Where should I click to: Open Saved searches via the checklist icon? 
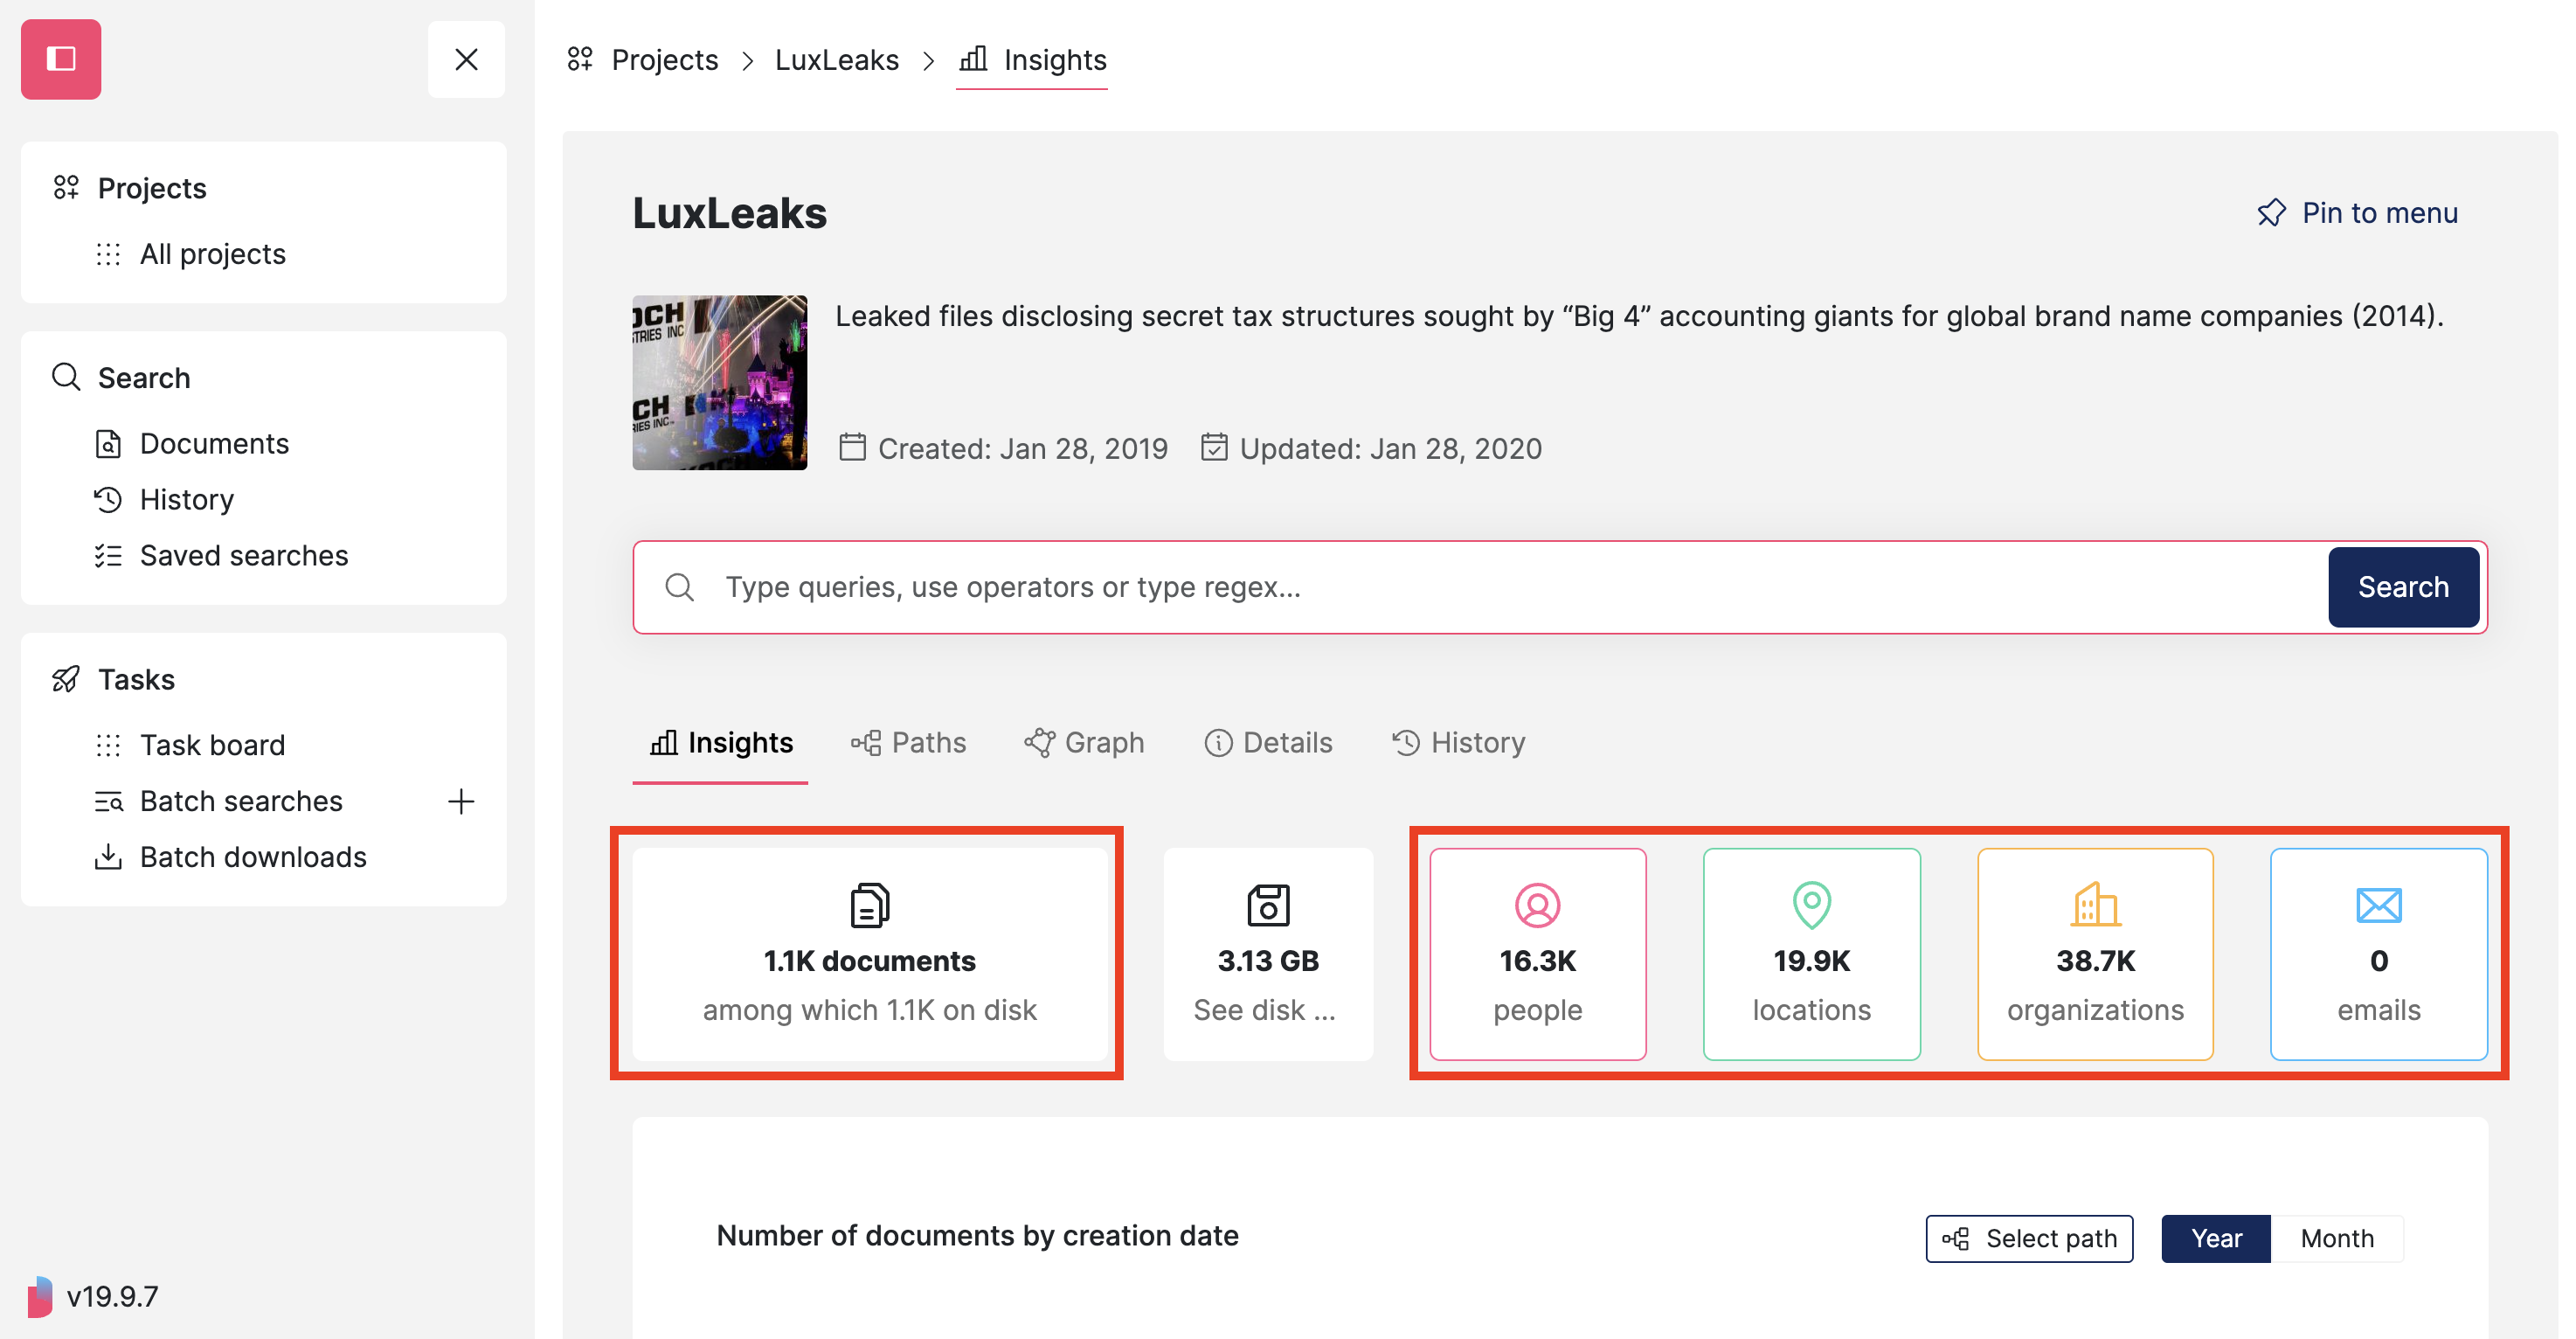point(109,555)
